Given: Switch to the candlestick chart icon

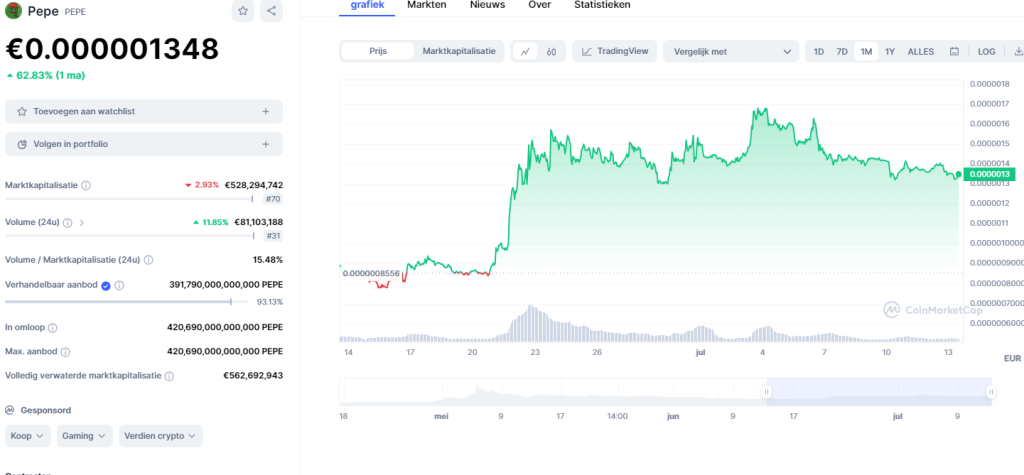Looking at the screenshot, I should [x=552, y=52].
